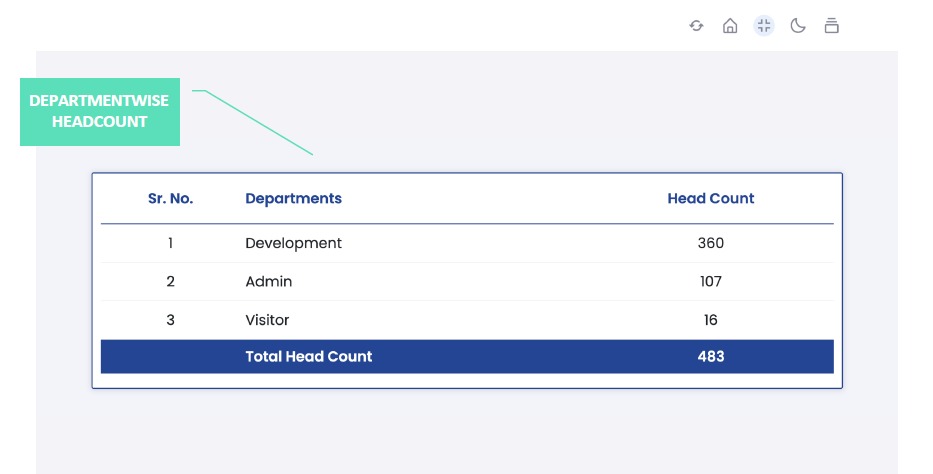
Task: Toggle dark mode with the moon icon
Action: 798,26
